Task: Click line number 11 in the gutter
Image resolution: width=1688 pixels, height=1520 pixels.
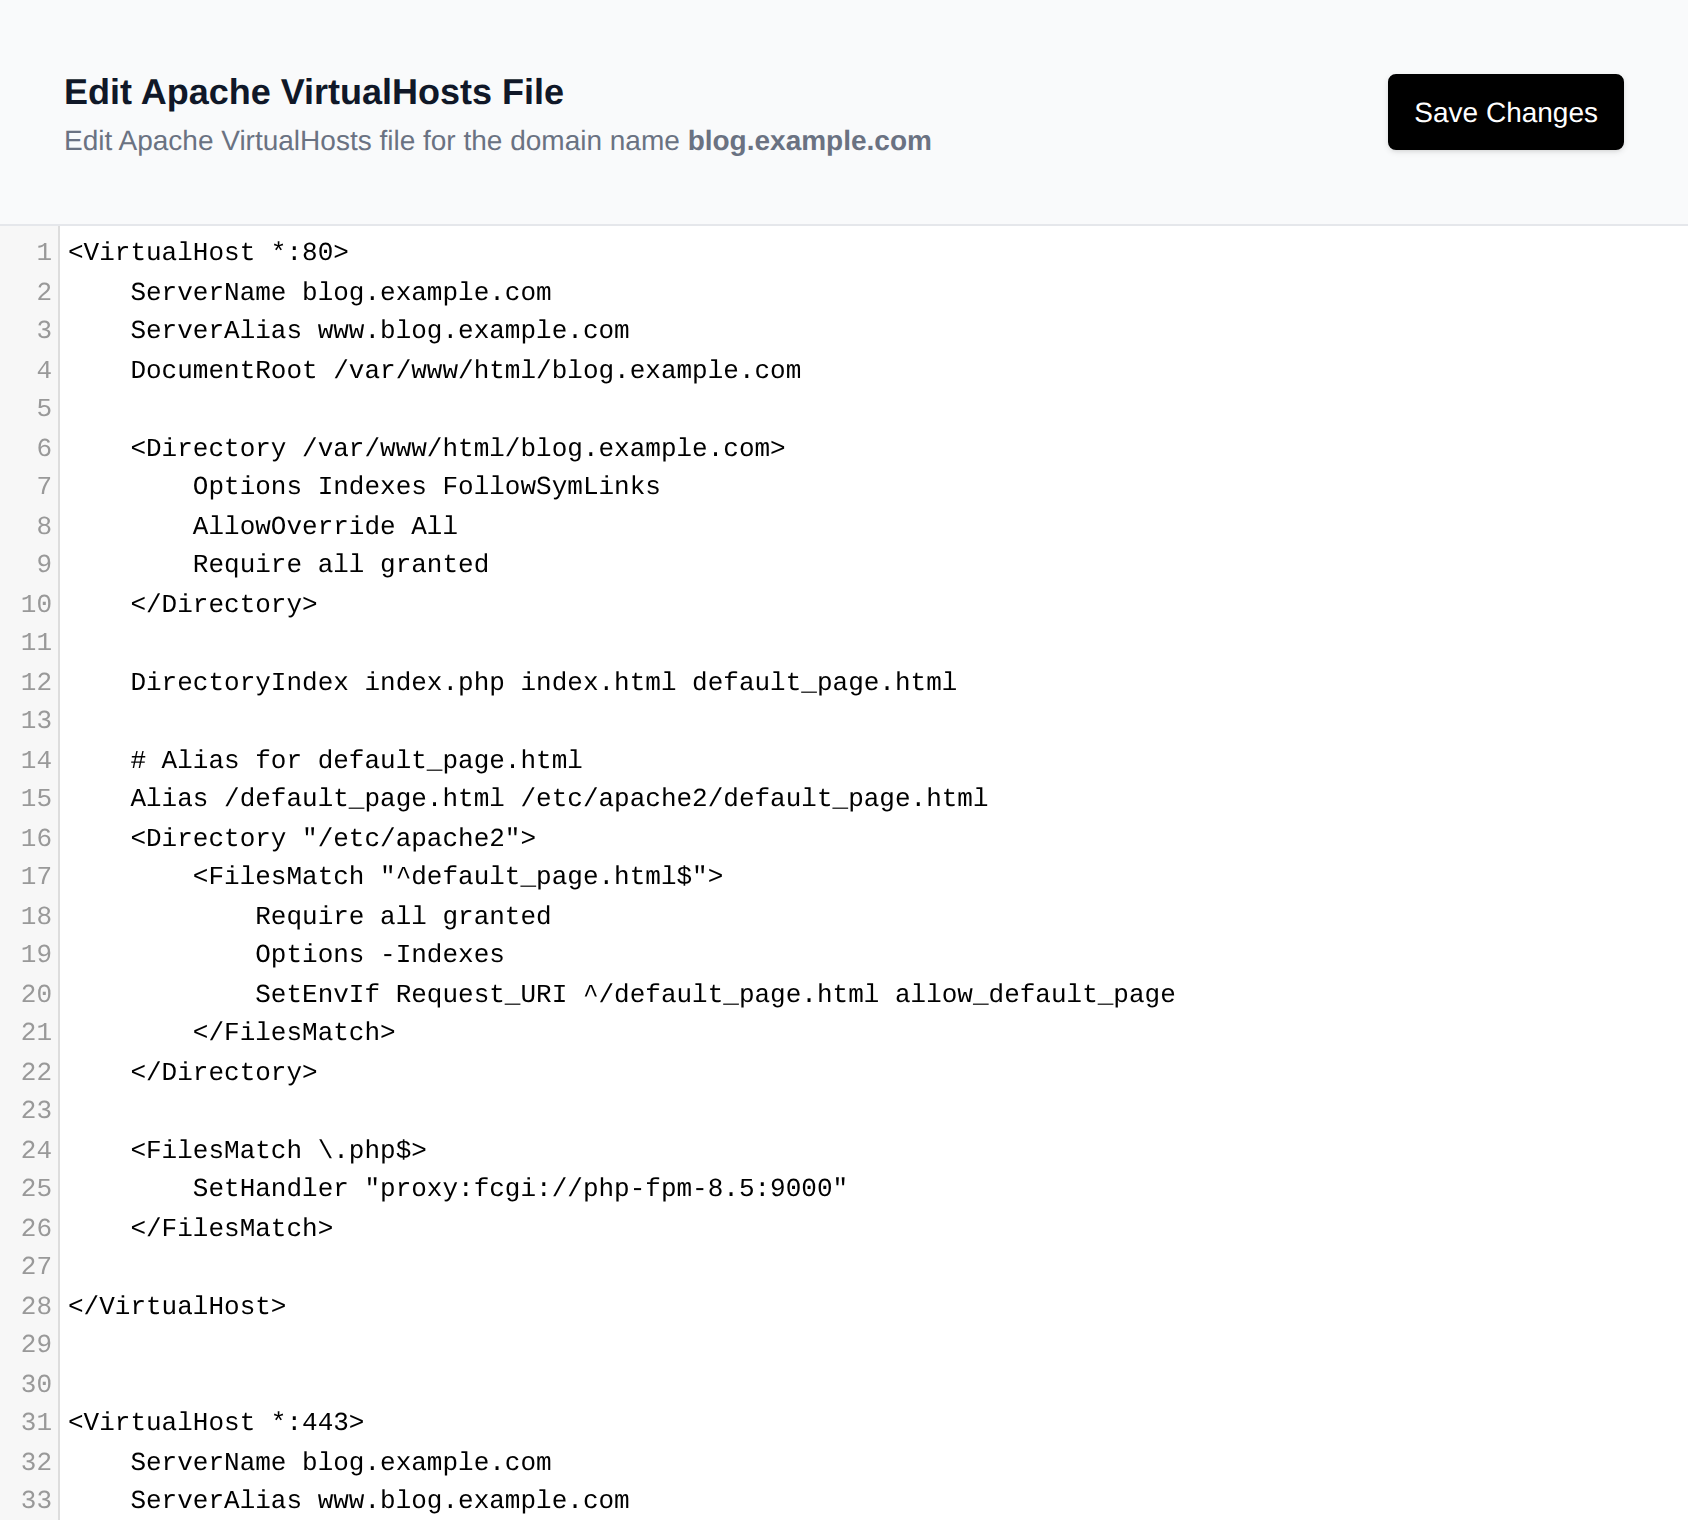Action: [36, 642]
